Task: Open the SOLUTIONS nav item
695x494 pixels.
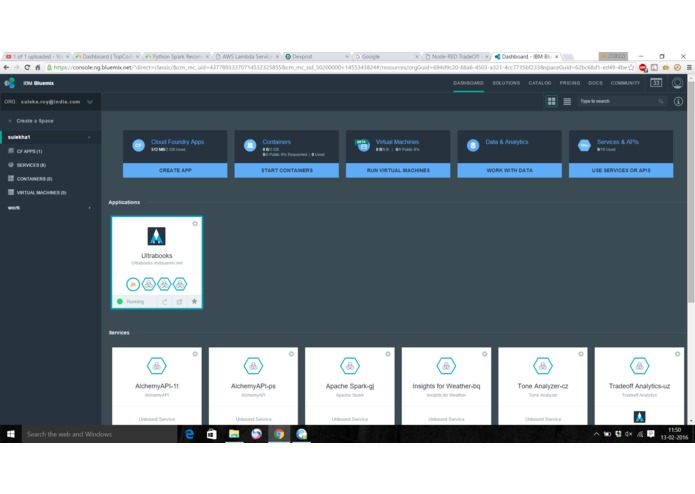Action: [506, 83]
